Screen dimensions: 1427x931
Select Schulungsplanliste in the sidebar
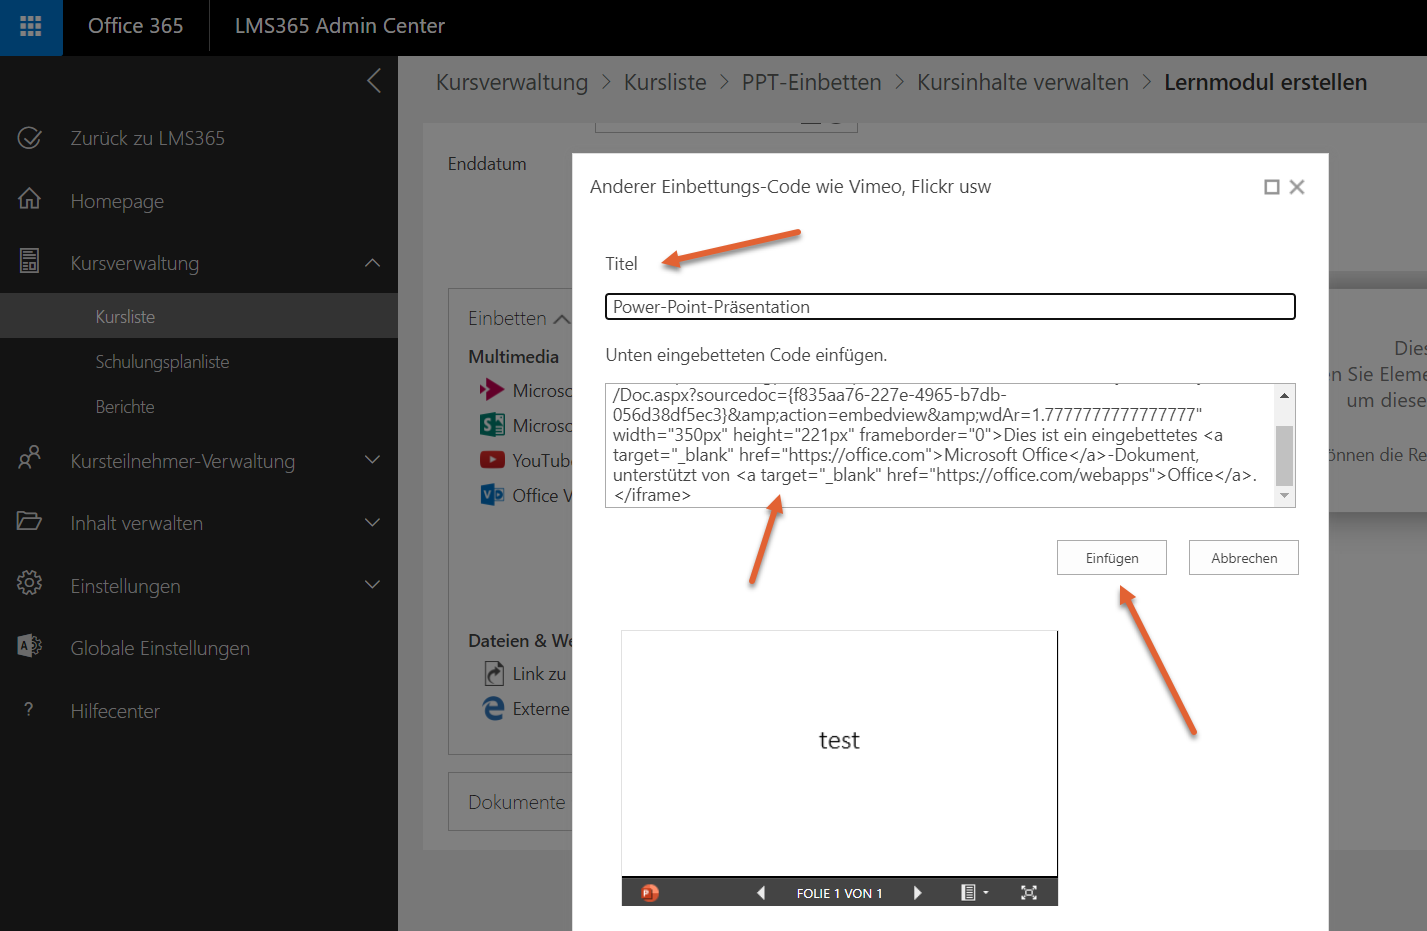pos(162,362)
